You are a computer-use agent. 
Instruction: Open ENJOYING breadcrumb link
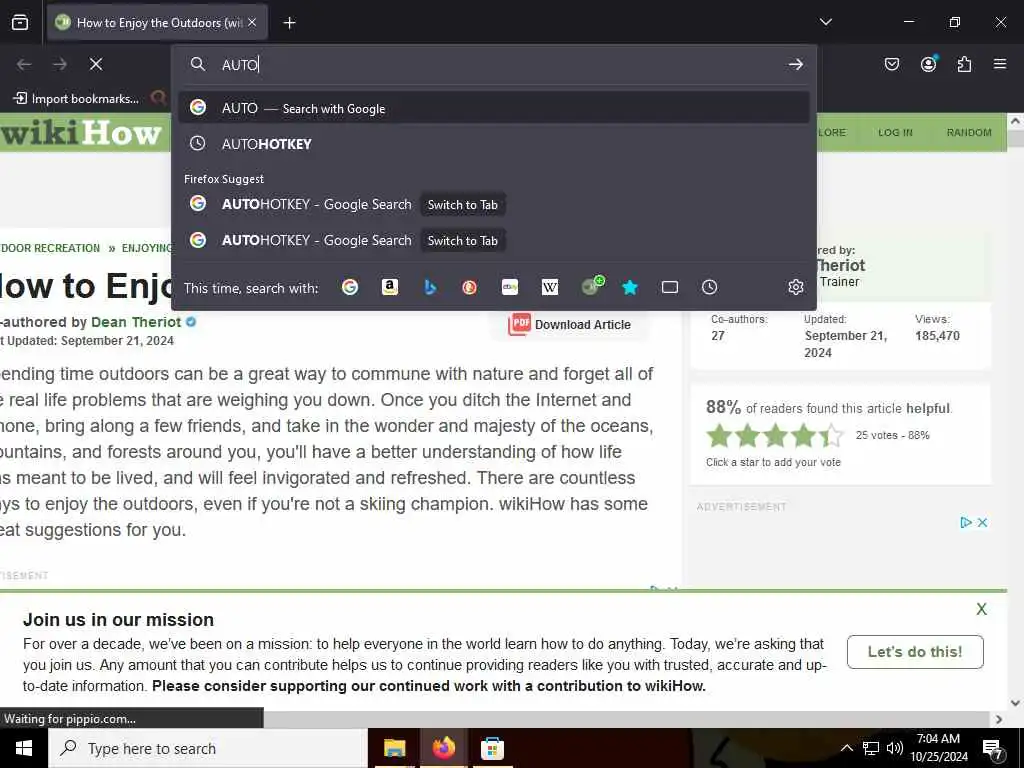click(x=147, y=248)
